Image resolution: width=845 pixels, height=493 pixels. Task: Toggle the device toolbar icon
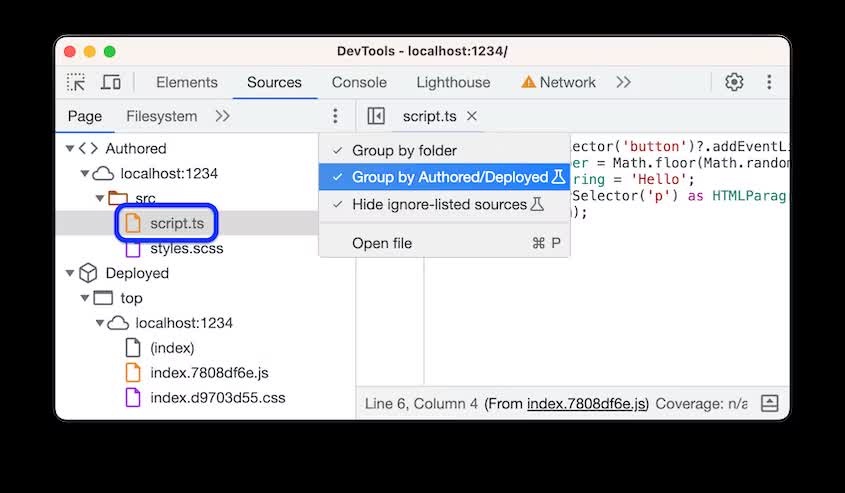coord(111,82)
